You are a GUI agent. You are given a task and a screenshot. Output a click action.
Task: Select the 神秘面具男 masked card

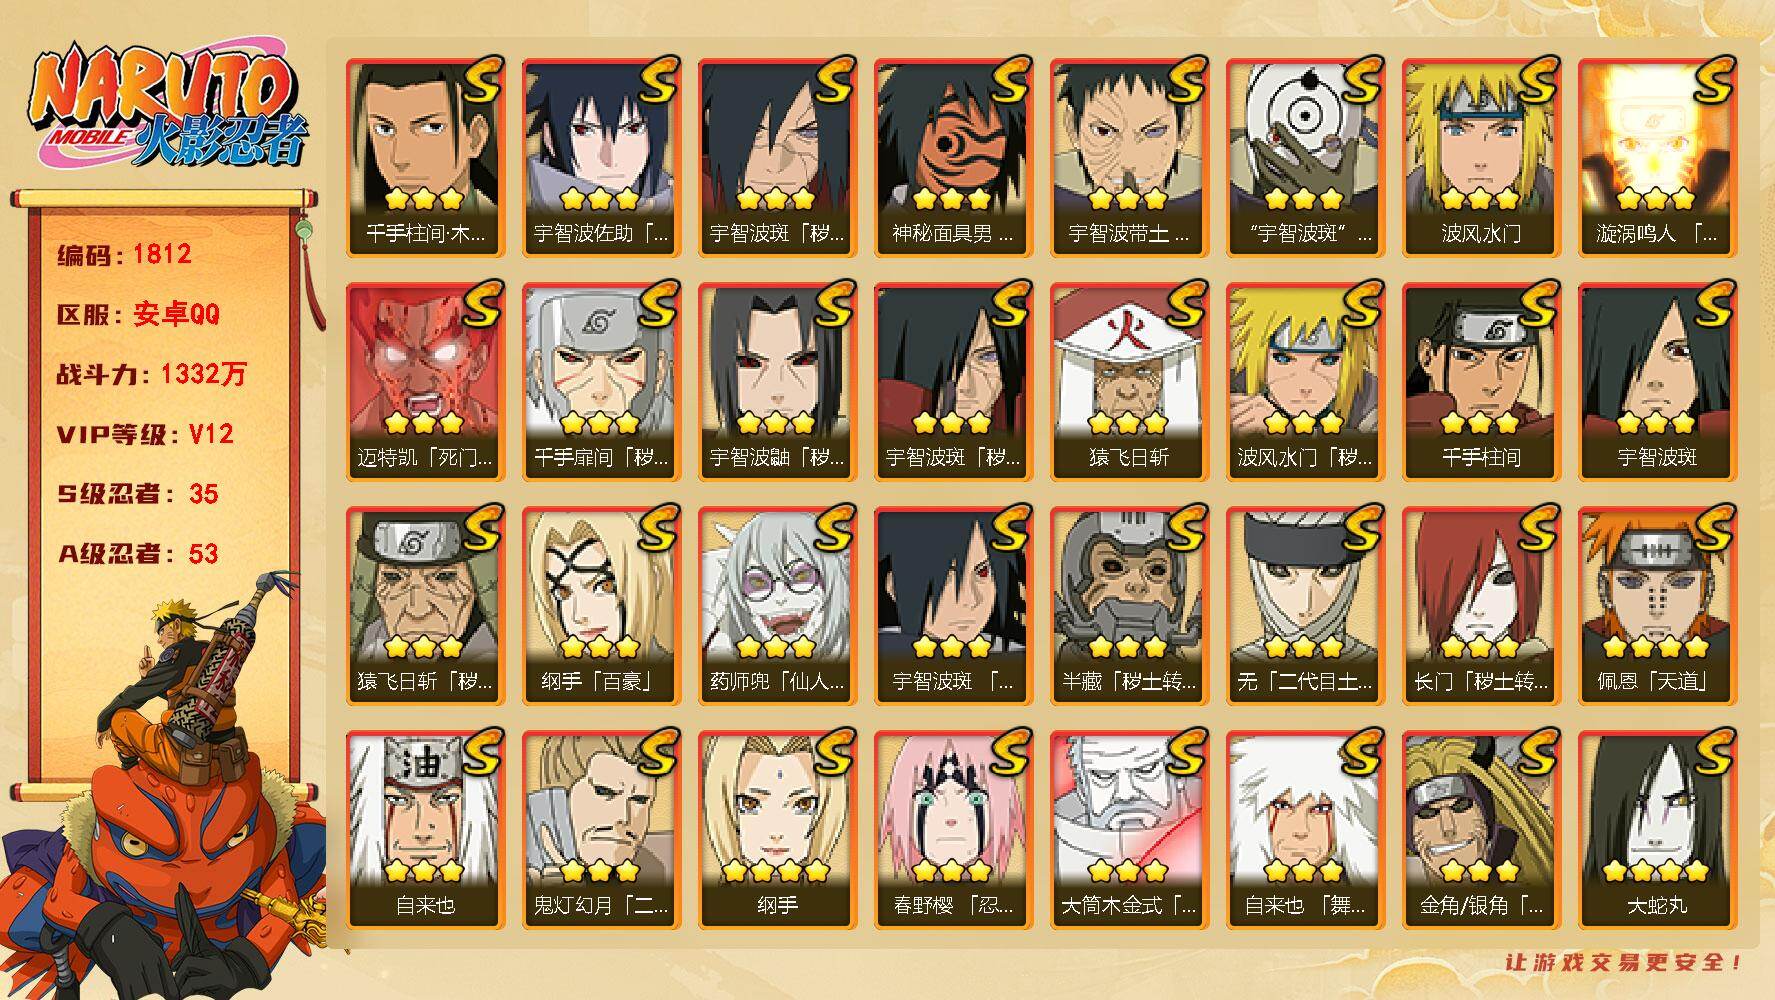pos(953,158)
